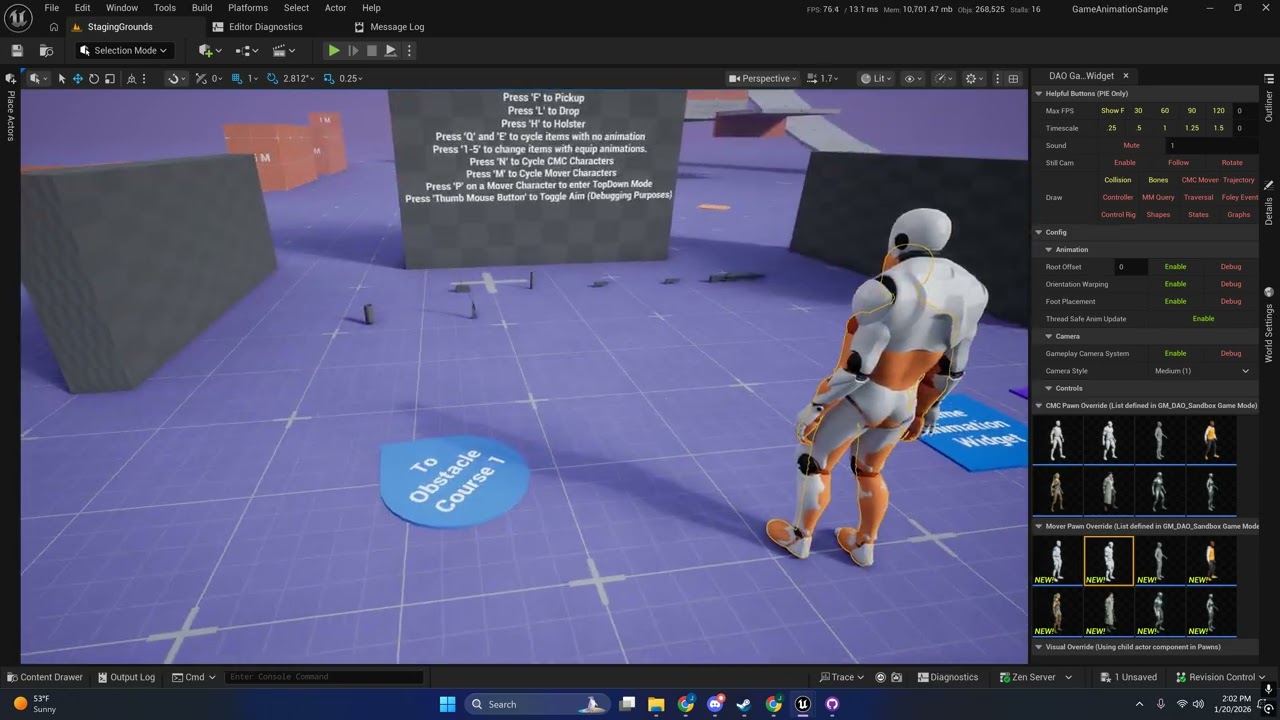Open Camera Style Medium (1) dropdown

(x=1201, y=371)
